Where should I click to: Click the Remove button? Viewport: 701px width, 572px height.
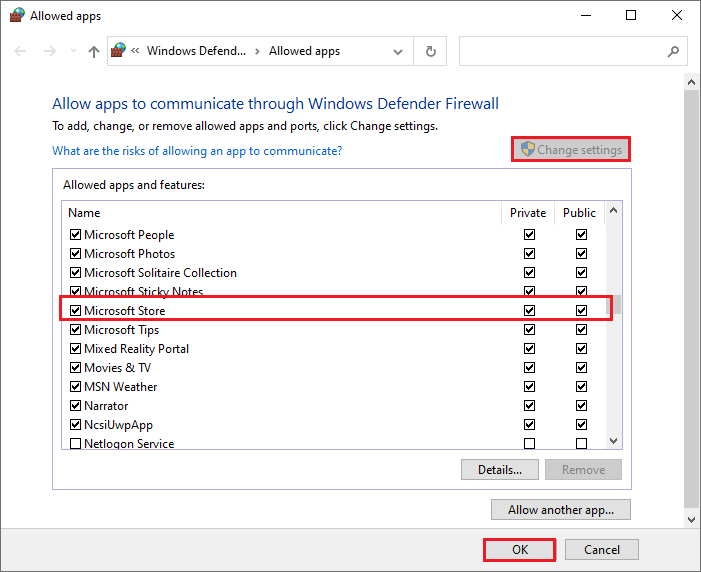[x=583, y=470]
